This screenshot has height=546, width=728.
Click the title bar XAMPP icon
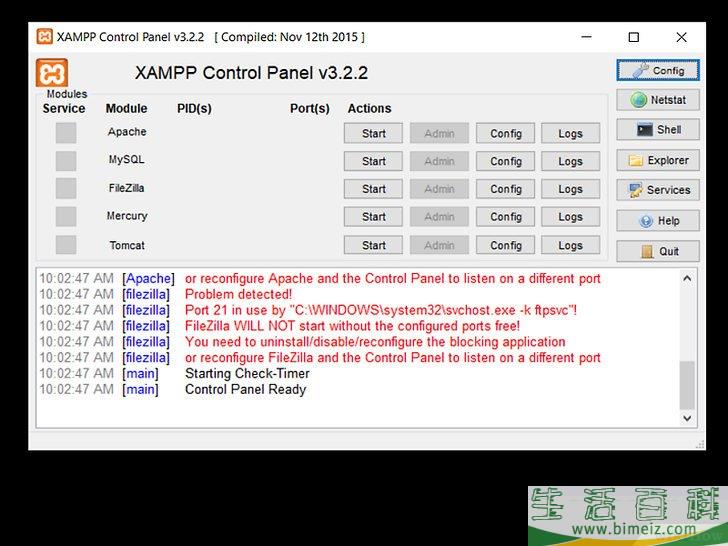coord(45,37)
